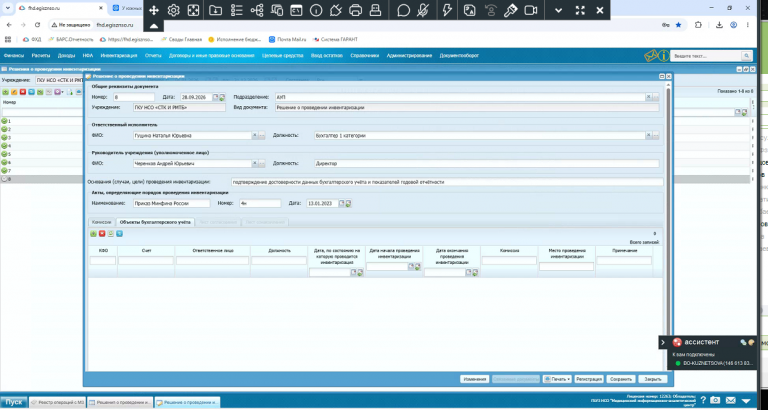Open the command console icon in remote toolbar

(x=296, y=10)
